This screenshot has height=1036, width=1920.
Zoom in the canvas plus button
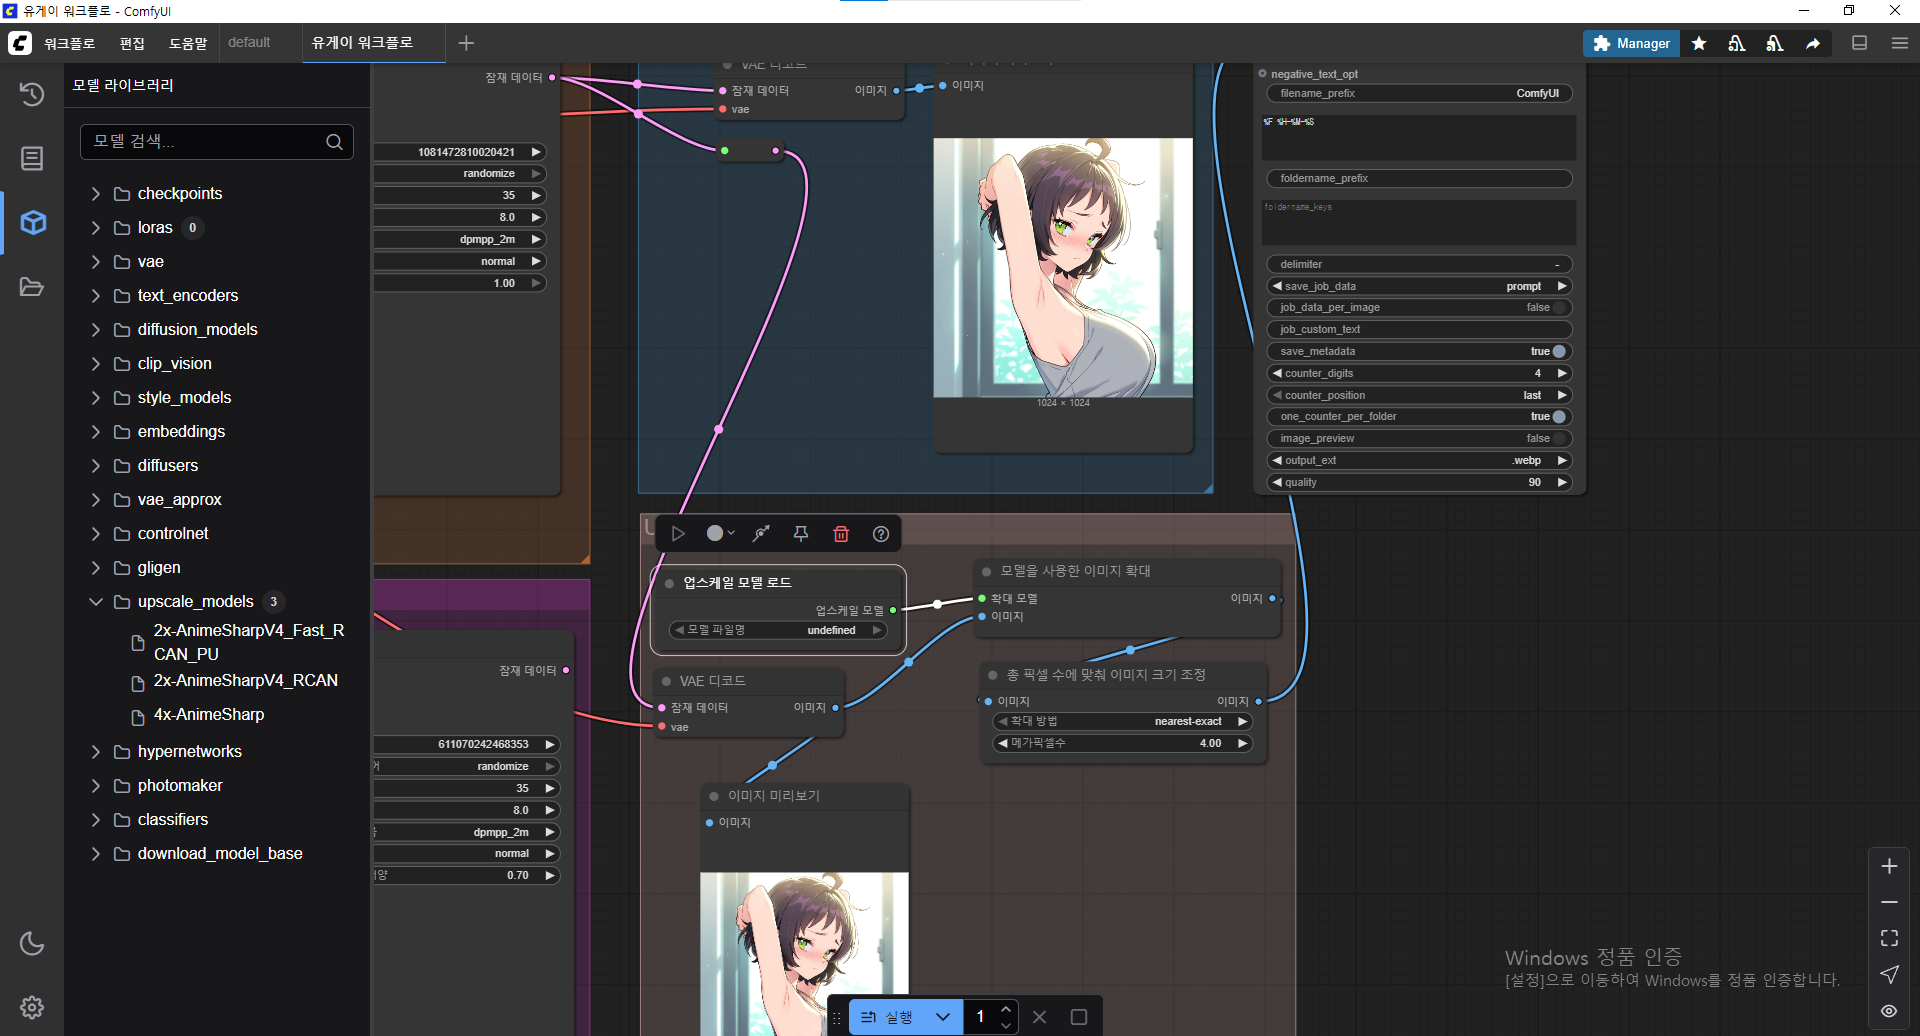tap(1889, 866)
